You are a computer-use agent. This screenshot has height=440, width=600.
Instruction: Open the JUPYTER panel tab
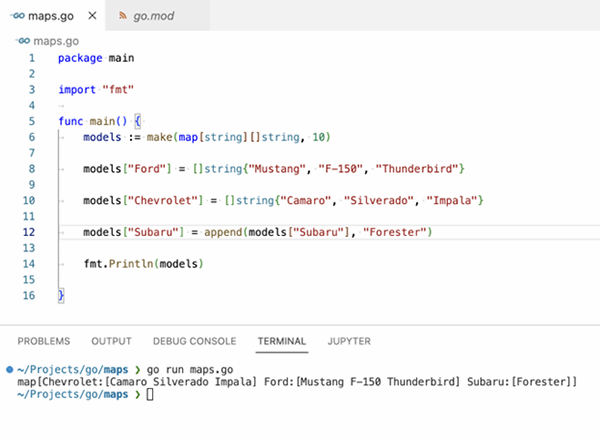(349, 341)
